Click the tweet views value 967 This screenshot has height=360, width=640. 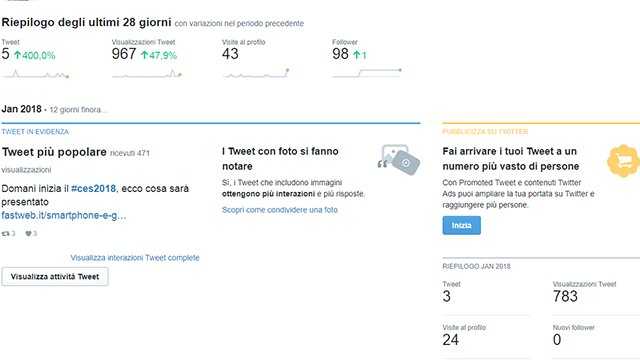[x=124, y=54]
